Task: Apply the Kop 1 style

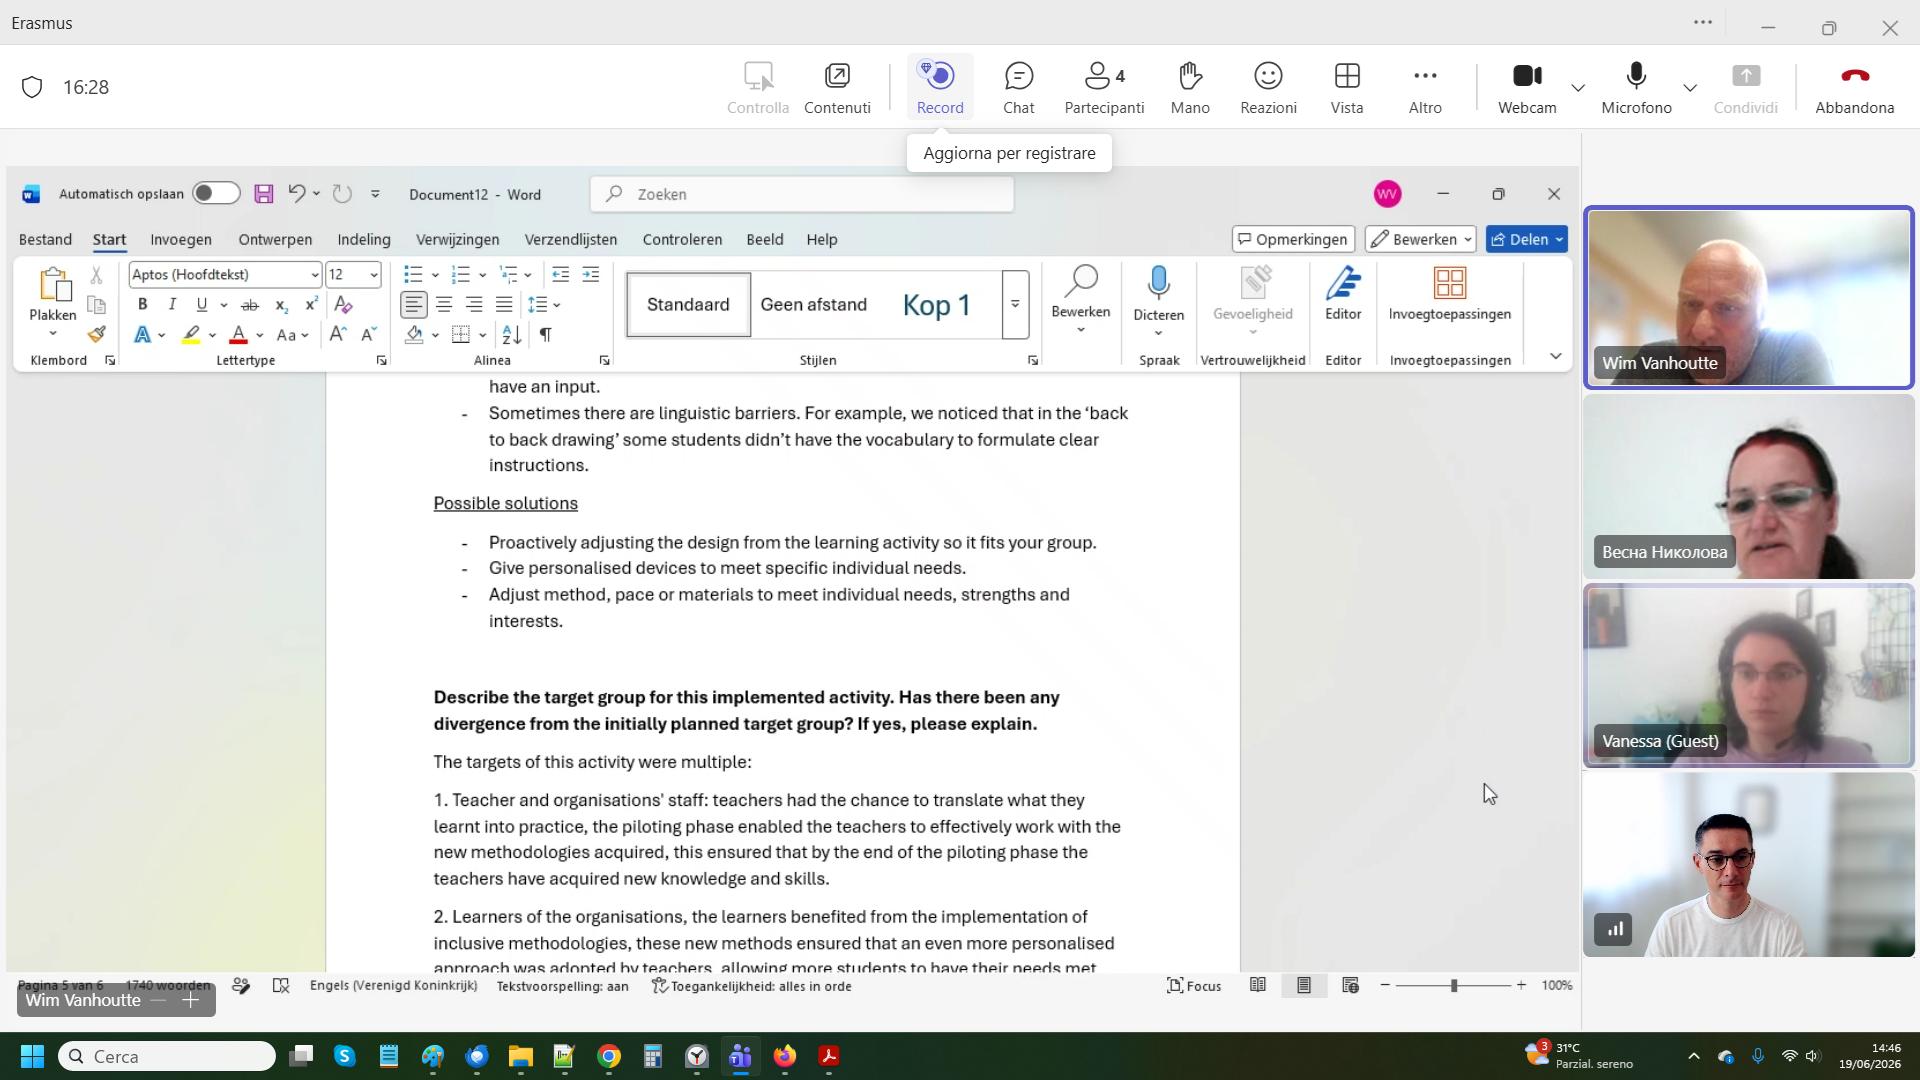Action: click(x=936, y=305)
